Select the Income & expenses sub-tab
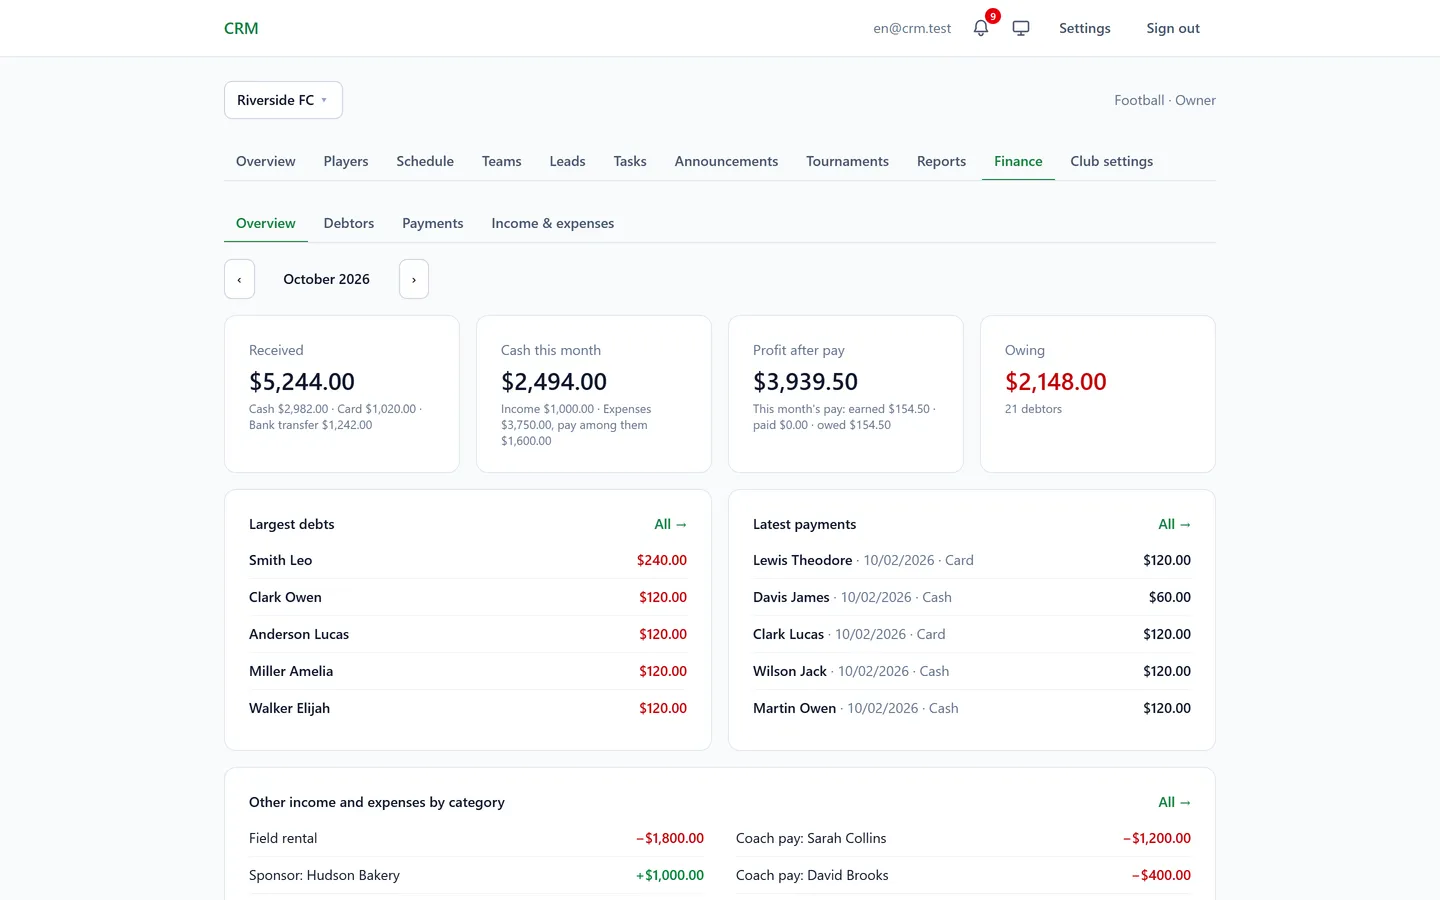Viewport: 1440px width, 900px height. tap(553, 223)
